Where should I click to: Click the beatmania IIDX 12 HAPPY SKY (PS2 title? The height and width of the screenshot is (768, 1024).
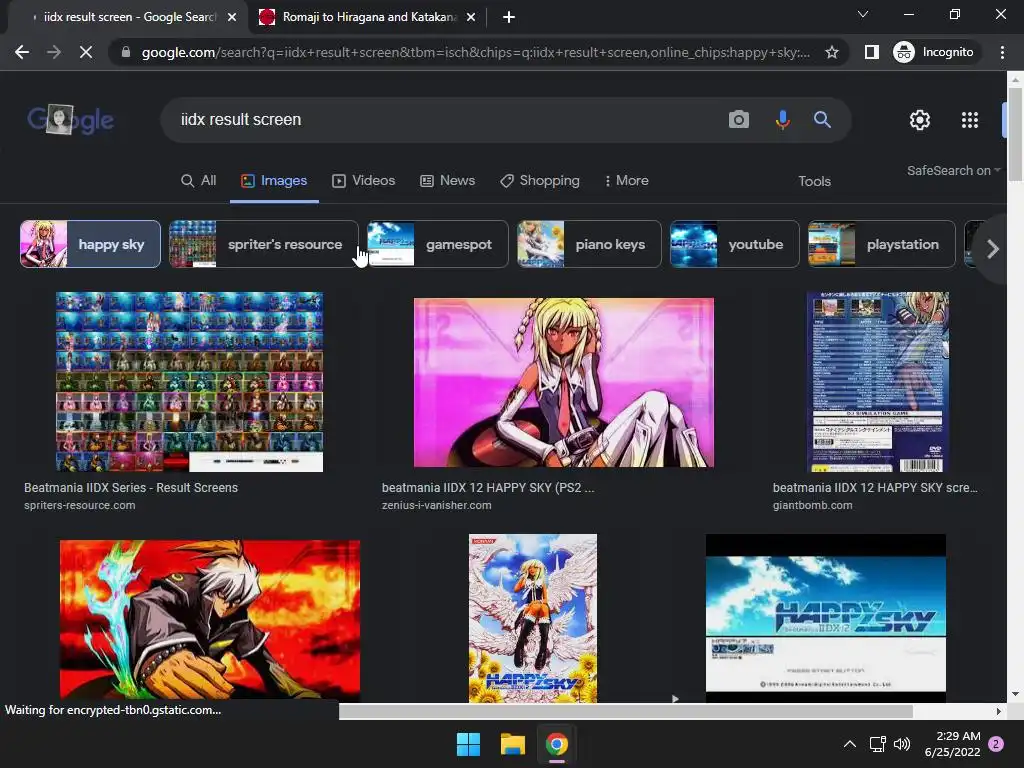click(488, 488)
